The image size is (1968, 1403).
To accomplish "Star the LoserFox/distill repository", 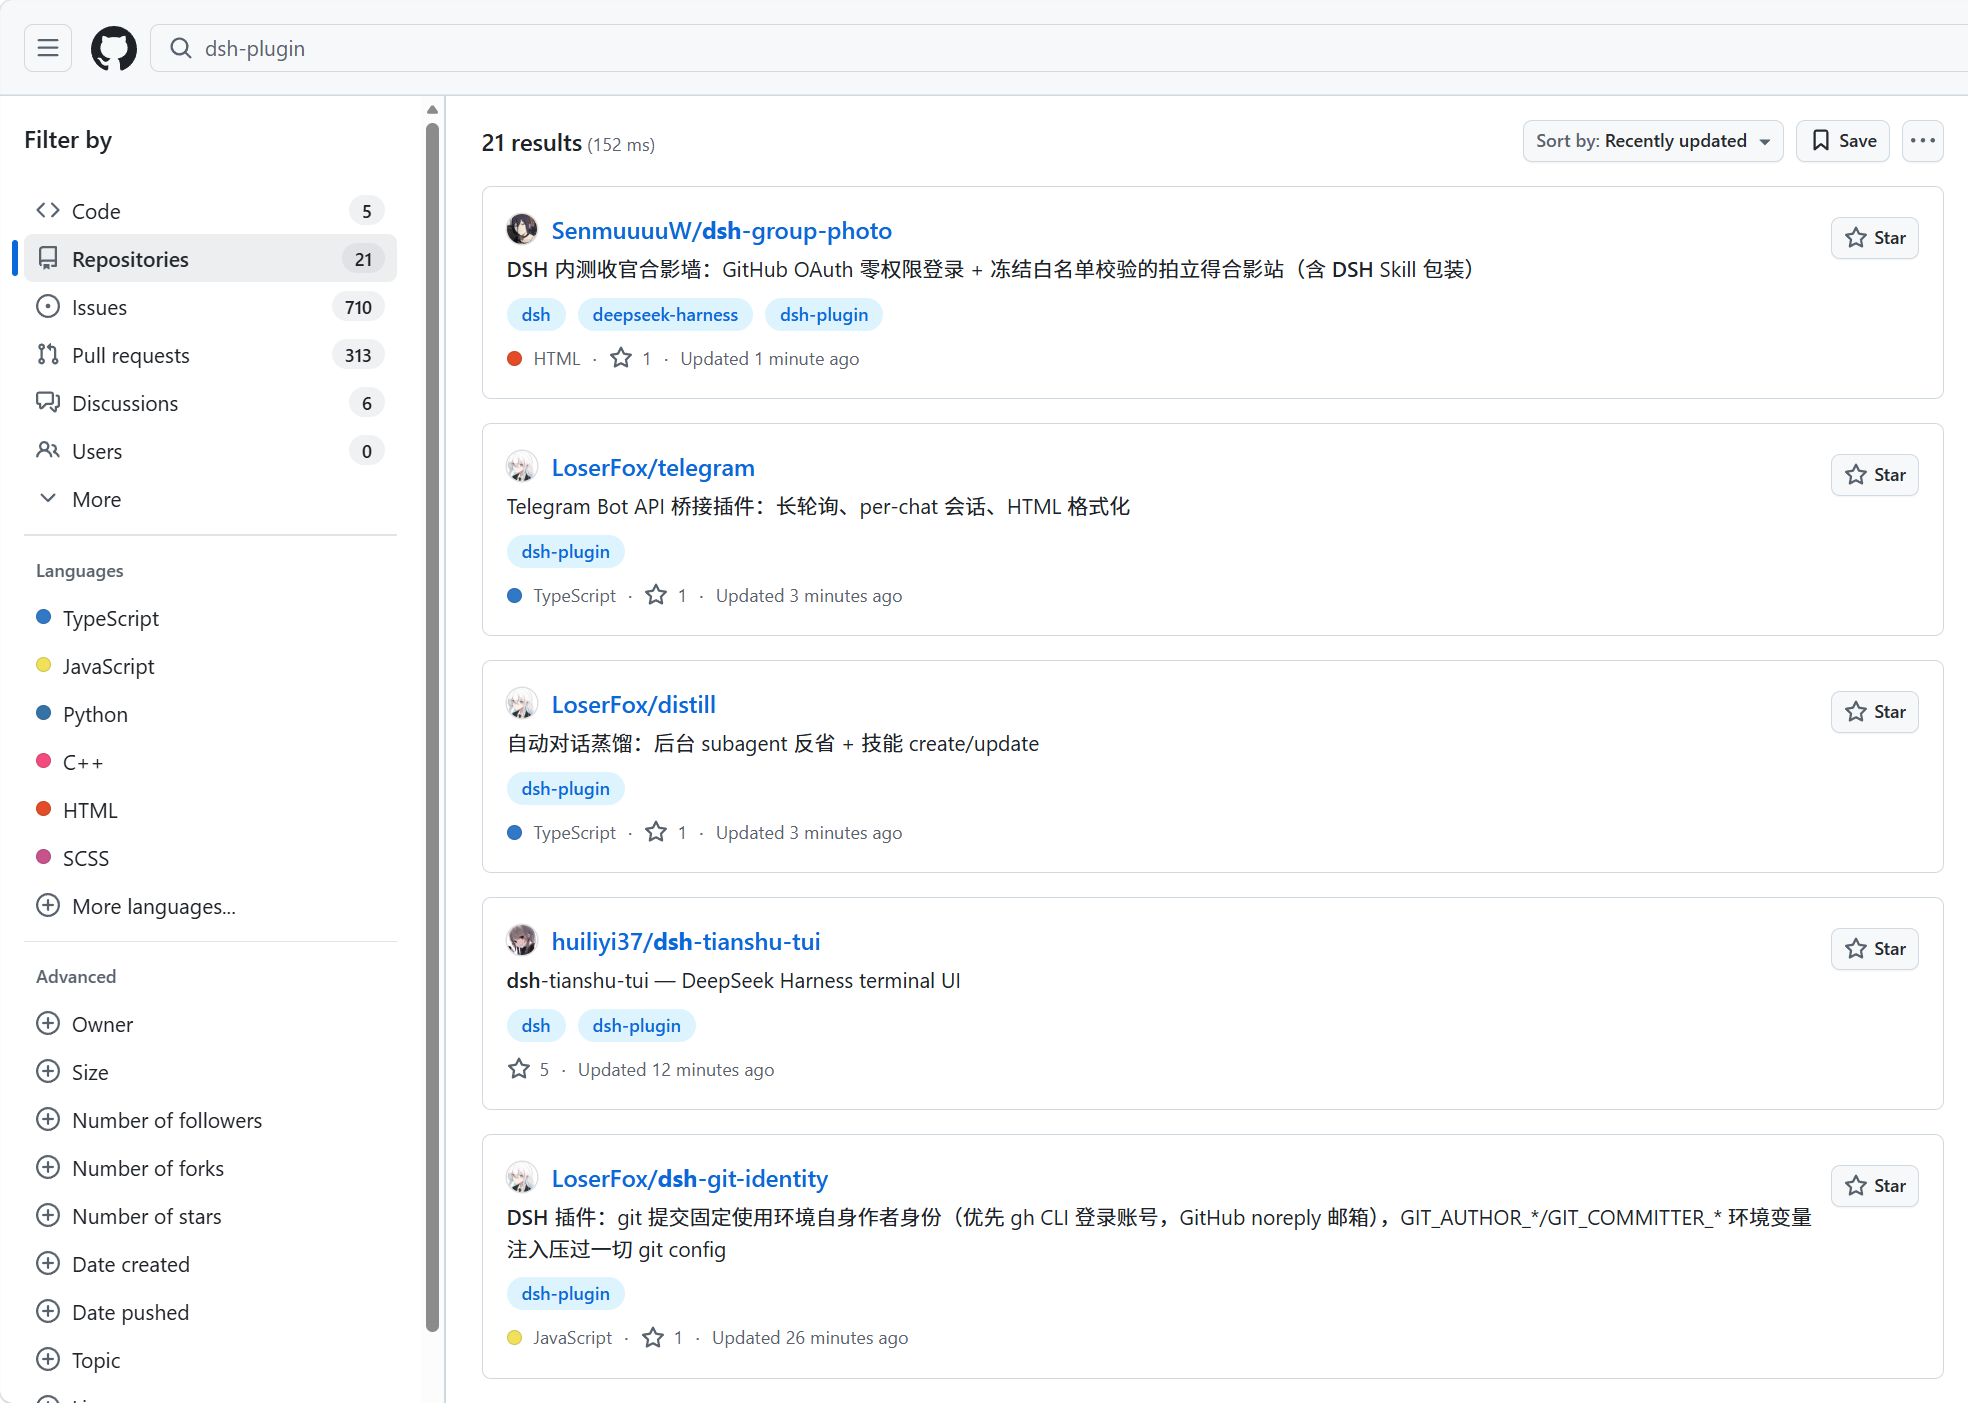I will (x=1875, y=712).
